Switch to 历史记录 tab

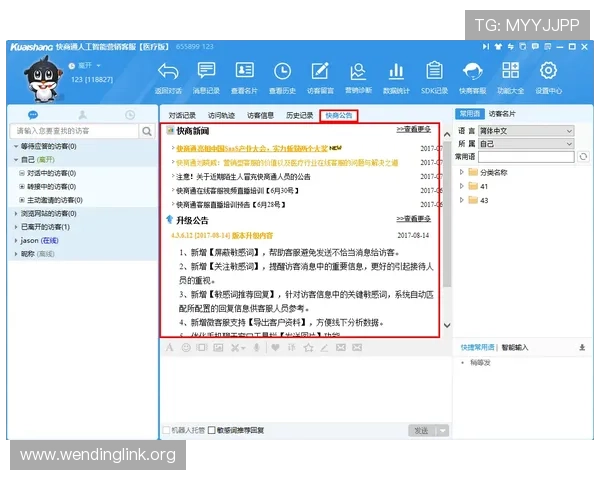pos(300,115)
